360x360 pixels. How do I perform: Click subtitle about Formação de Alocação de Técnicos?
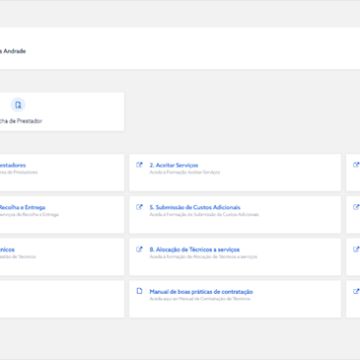pos(203,257)
